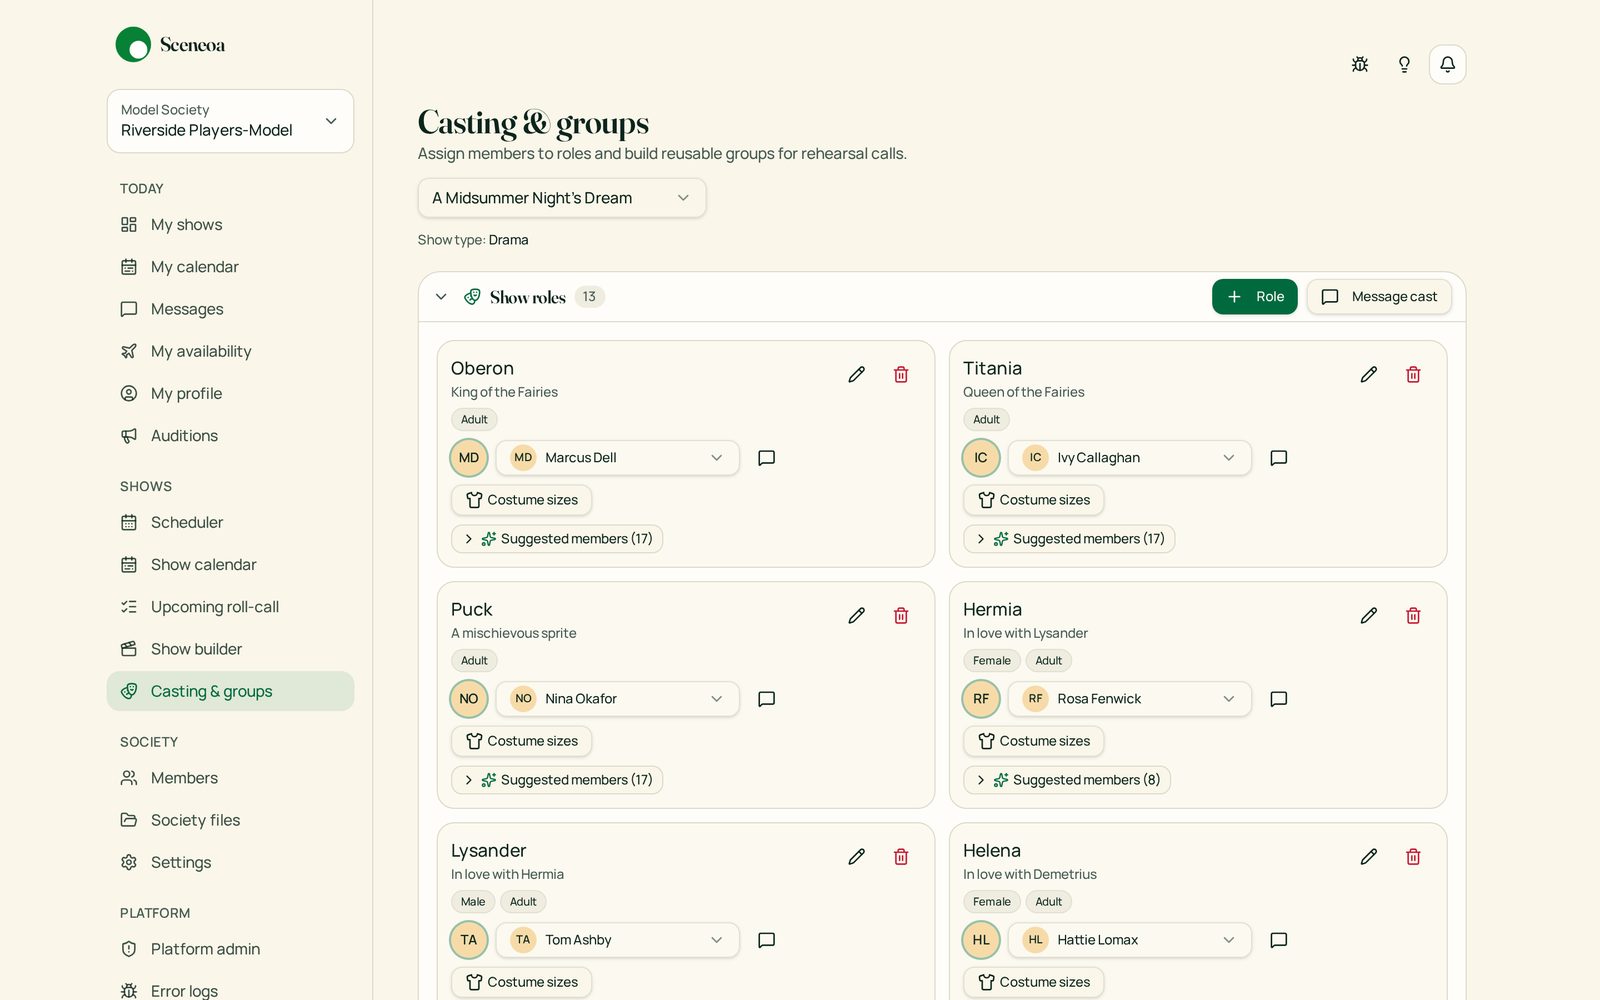1600x1000 pixels.
Task: Open Costume sizes for Puck
Action: pos(521,741)
